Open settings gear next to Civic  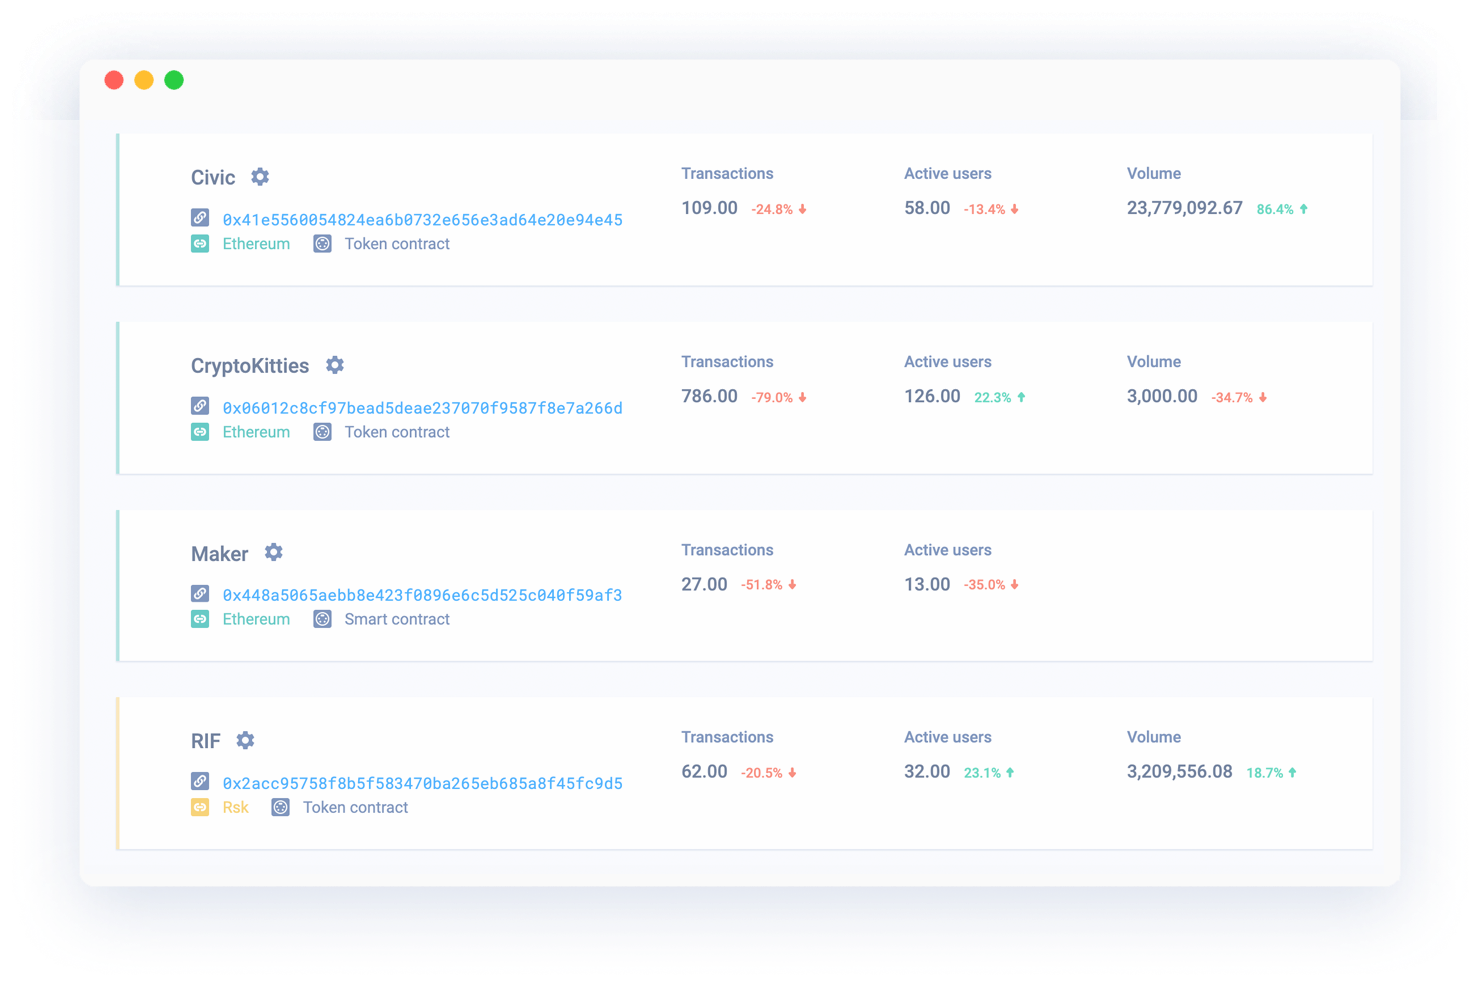click(x=259, y=177)
